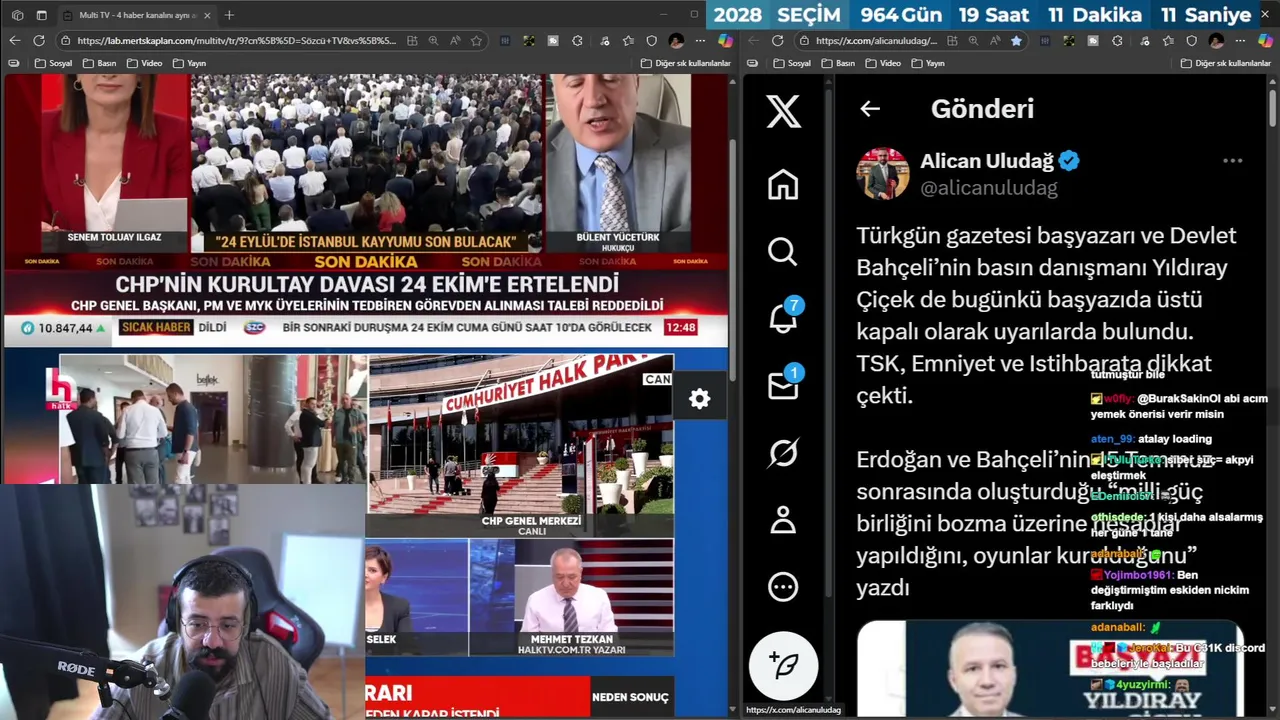This screenshot has width=1280, height=720.
Task: Click '@BurakSakinOl abi acım' chat message
Action: pos(1179,406)
